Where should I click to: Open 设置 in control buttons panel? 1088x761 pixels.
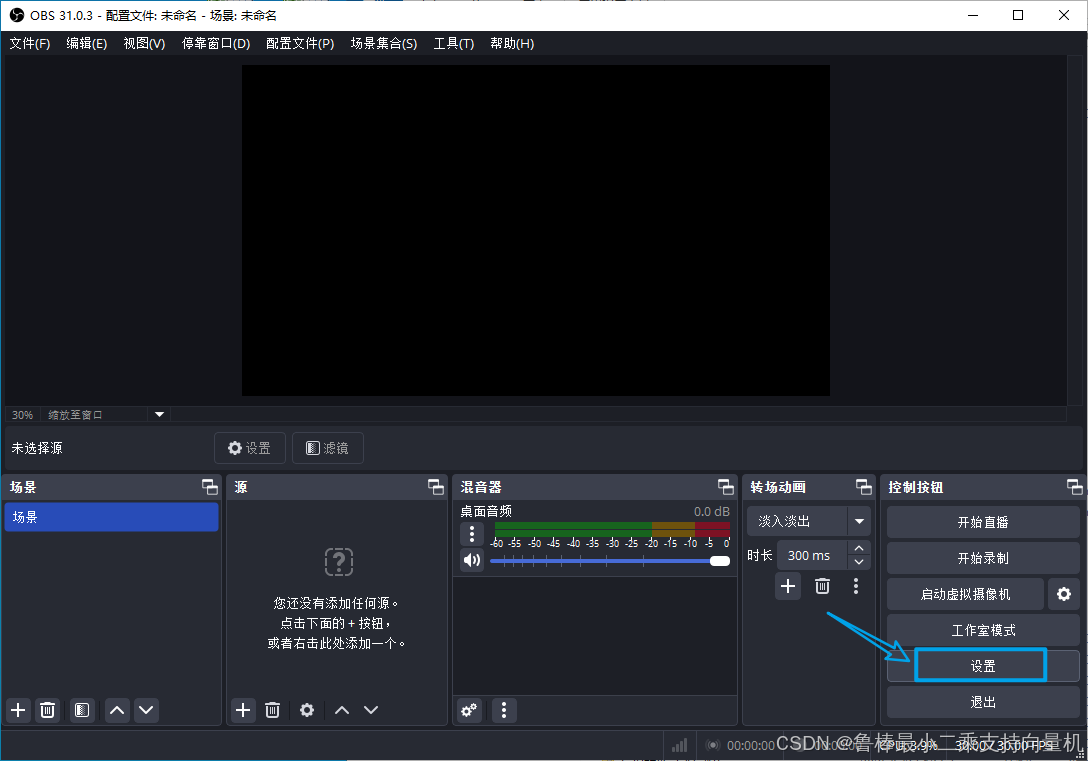983,666
